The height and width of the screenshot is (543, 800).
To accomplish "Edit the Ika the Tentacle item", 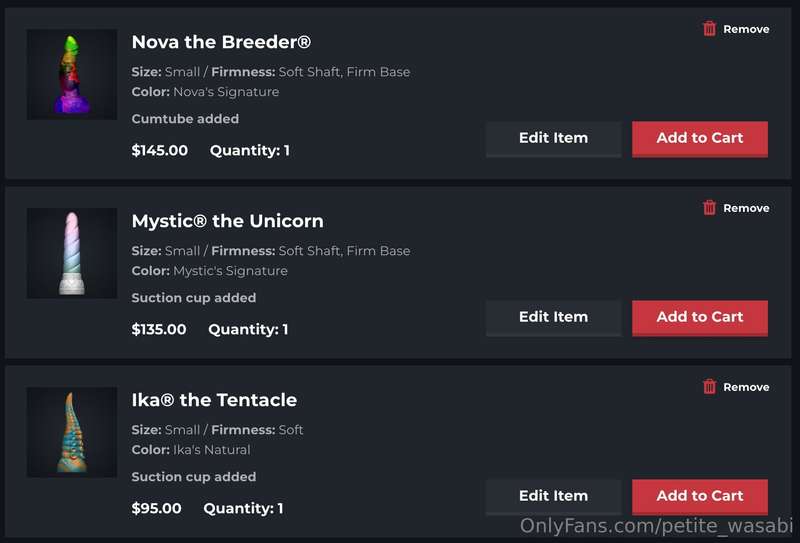I will [554, 497].
